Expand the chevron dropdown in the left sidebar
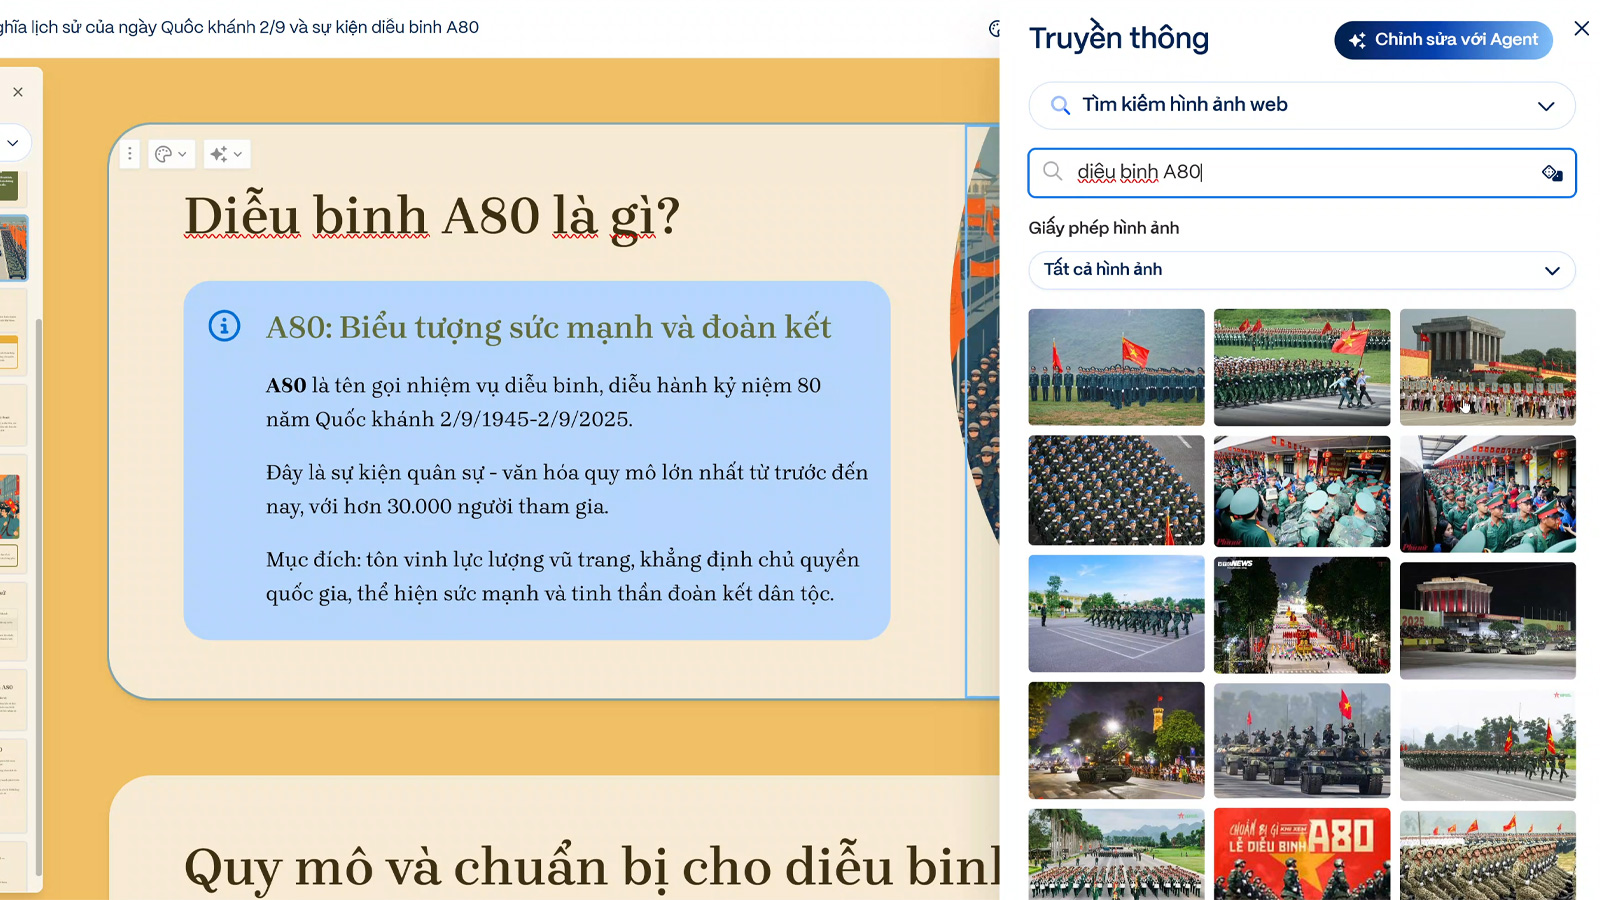1600x900 pixels. click(x=13, y=143)
